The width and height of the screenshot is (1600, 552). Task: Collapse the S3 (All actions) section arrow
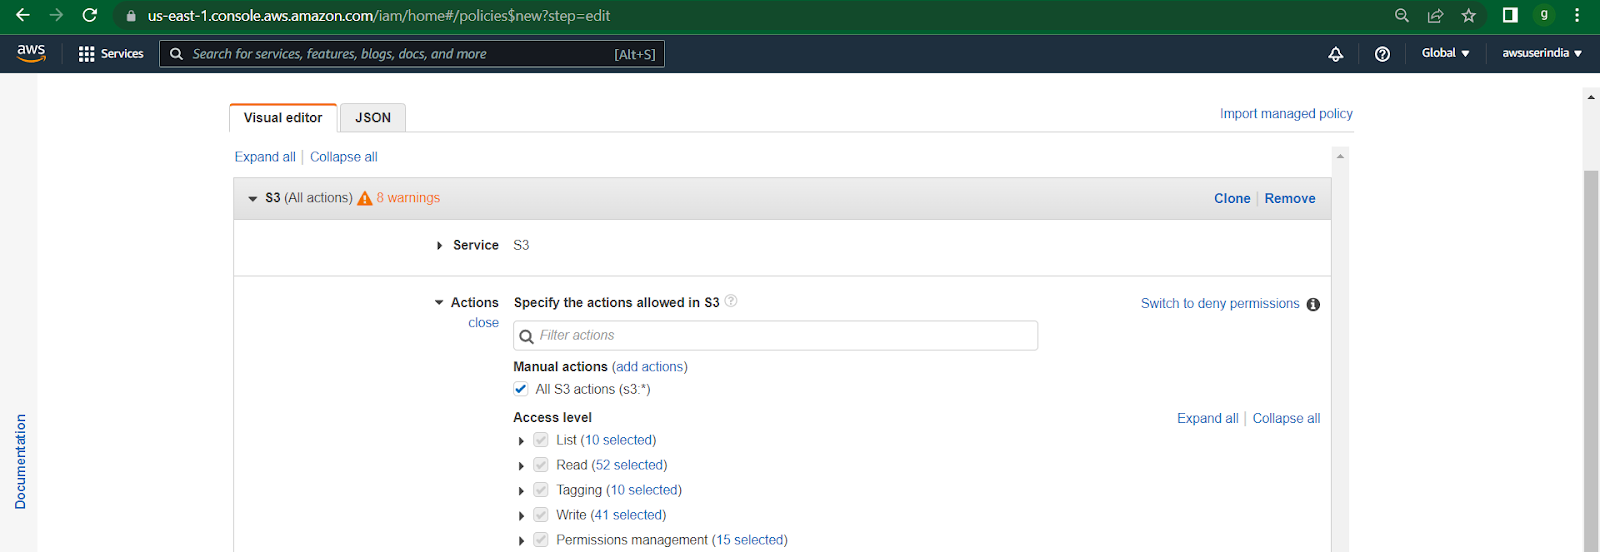pyautogui.click(x=252, y=199)
